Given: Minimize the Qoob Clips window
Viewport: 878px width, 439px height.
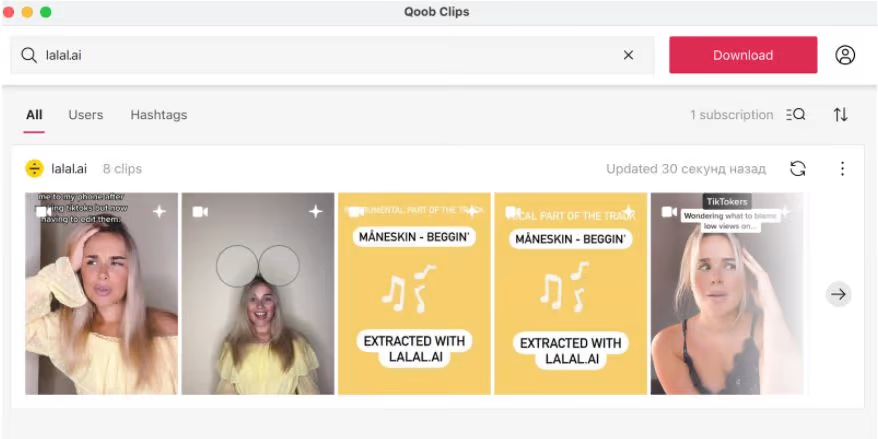Looking at the screenshot, I should pyautogui.click(x=27, y=12).
